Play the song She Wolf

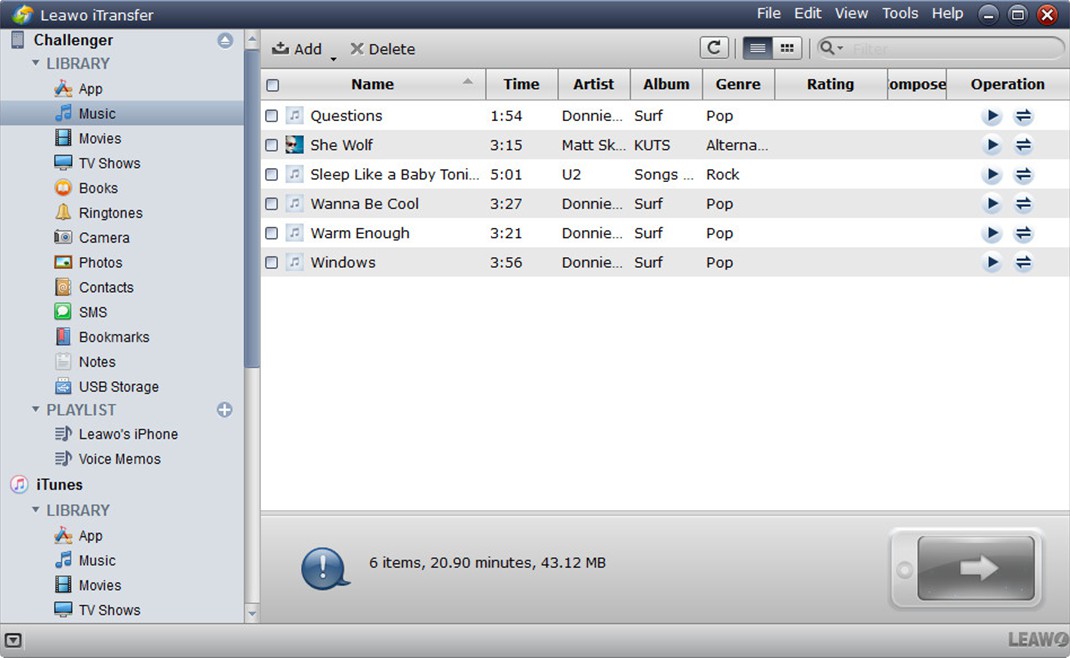click(x=992, y=145)
